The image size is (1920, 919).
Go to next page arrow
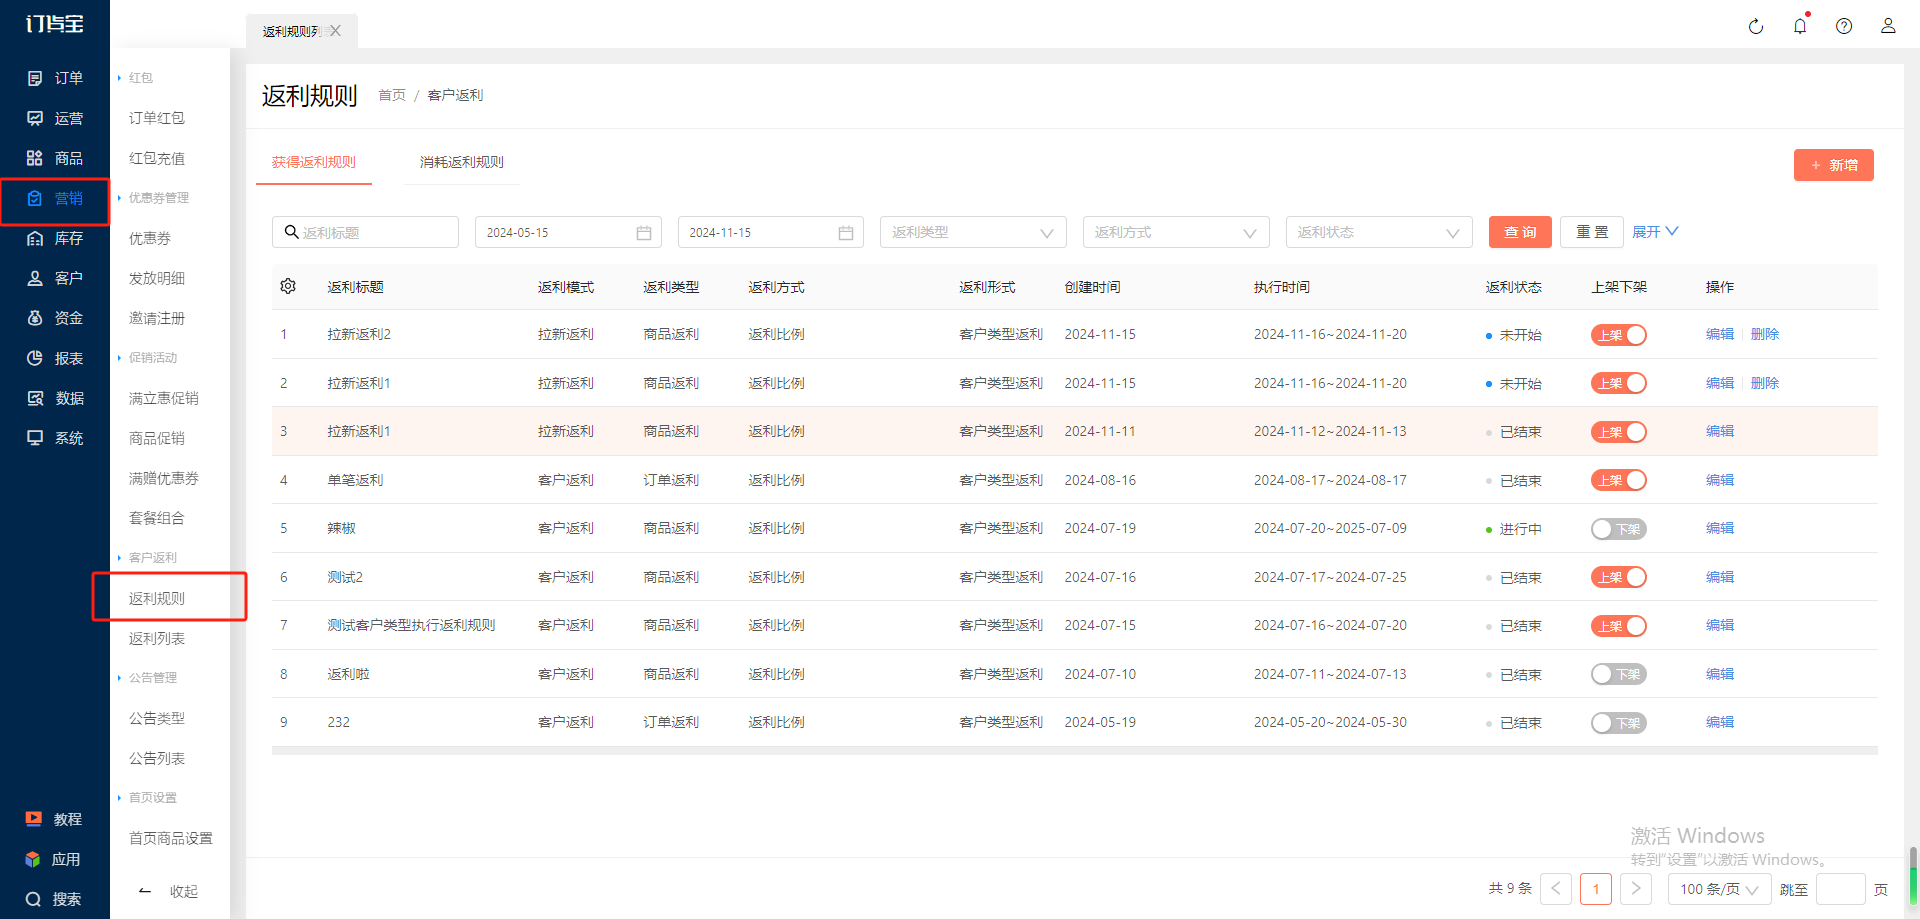(1636, 888)
